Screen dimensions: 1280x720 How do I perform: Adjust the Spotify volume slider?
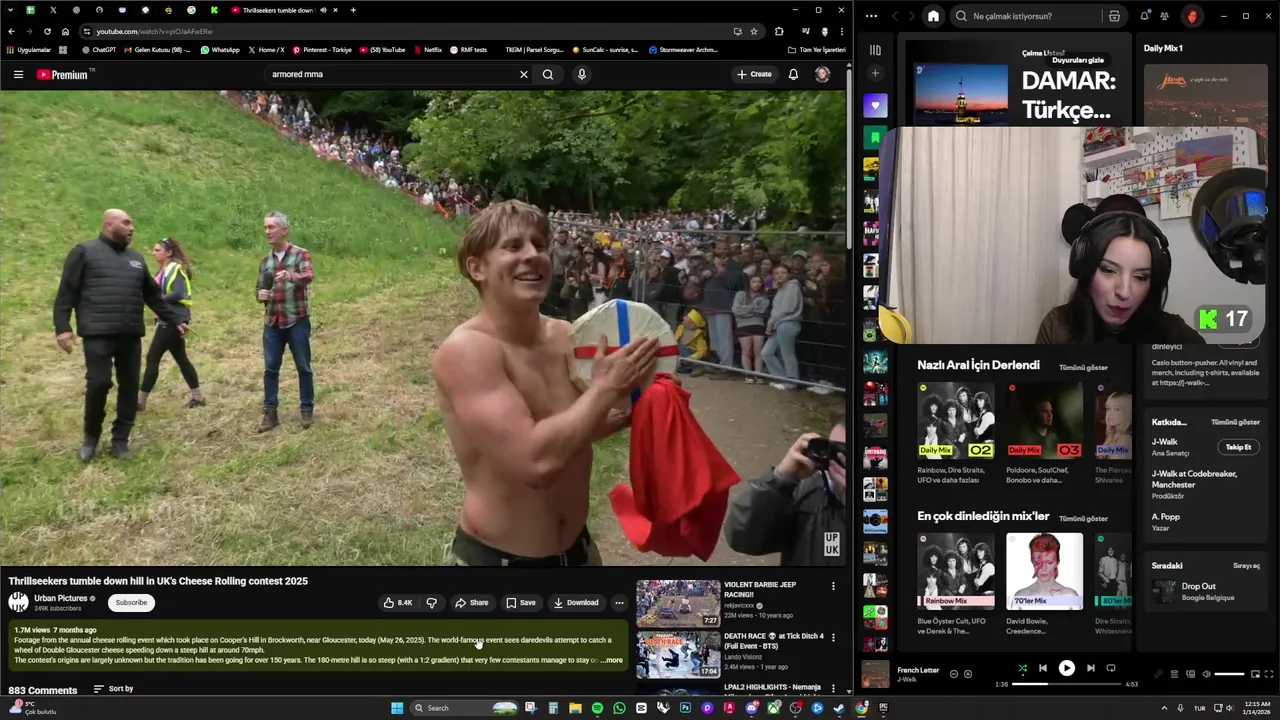[x=1229, y=675]
